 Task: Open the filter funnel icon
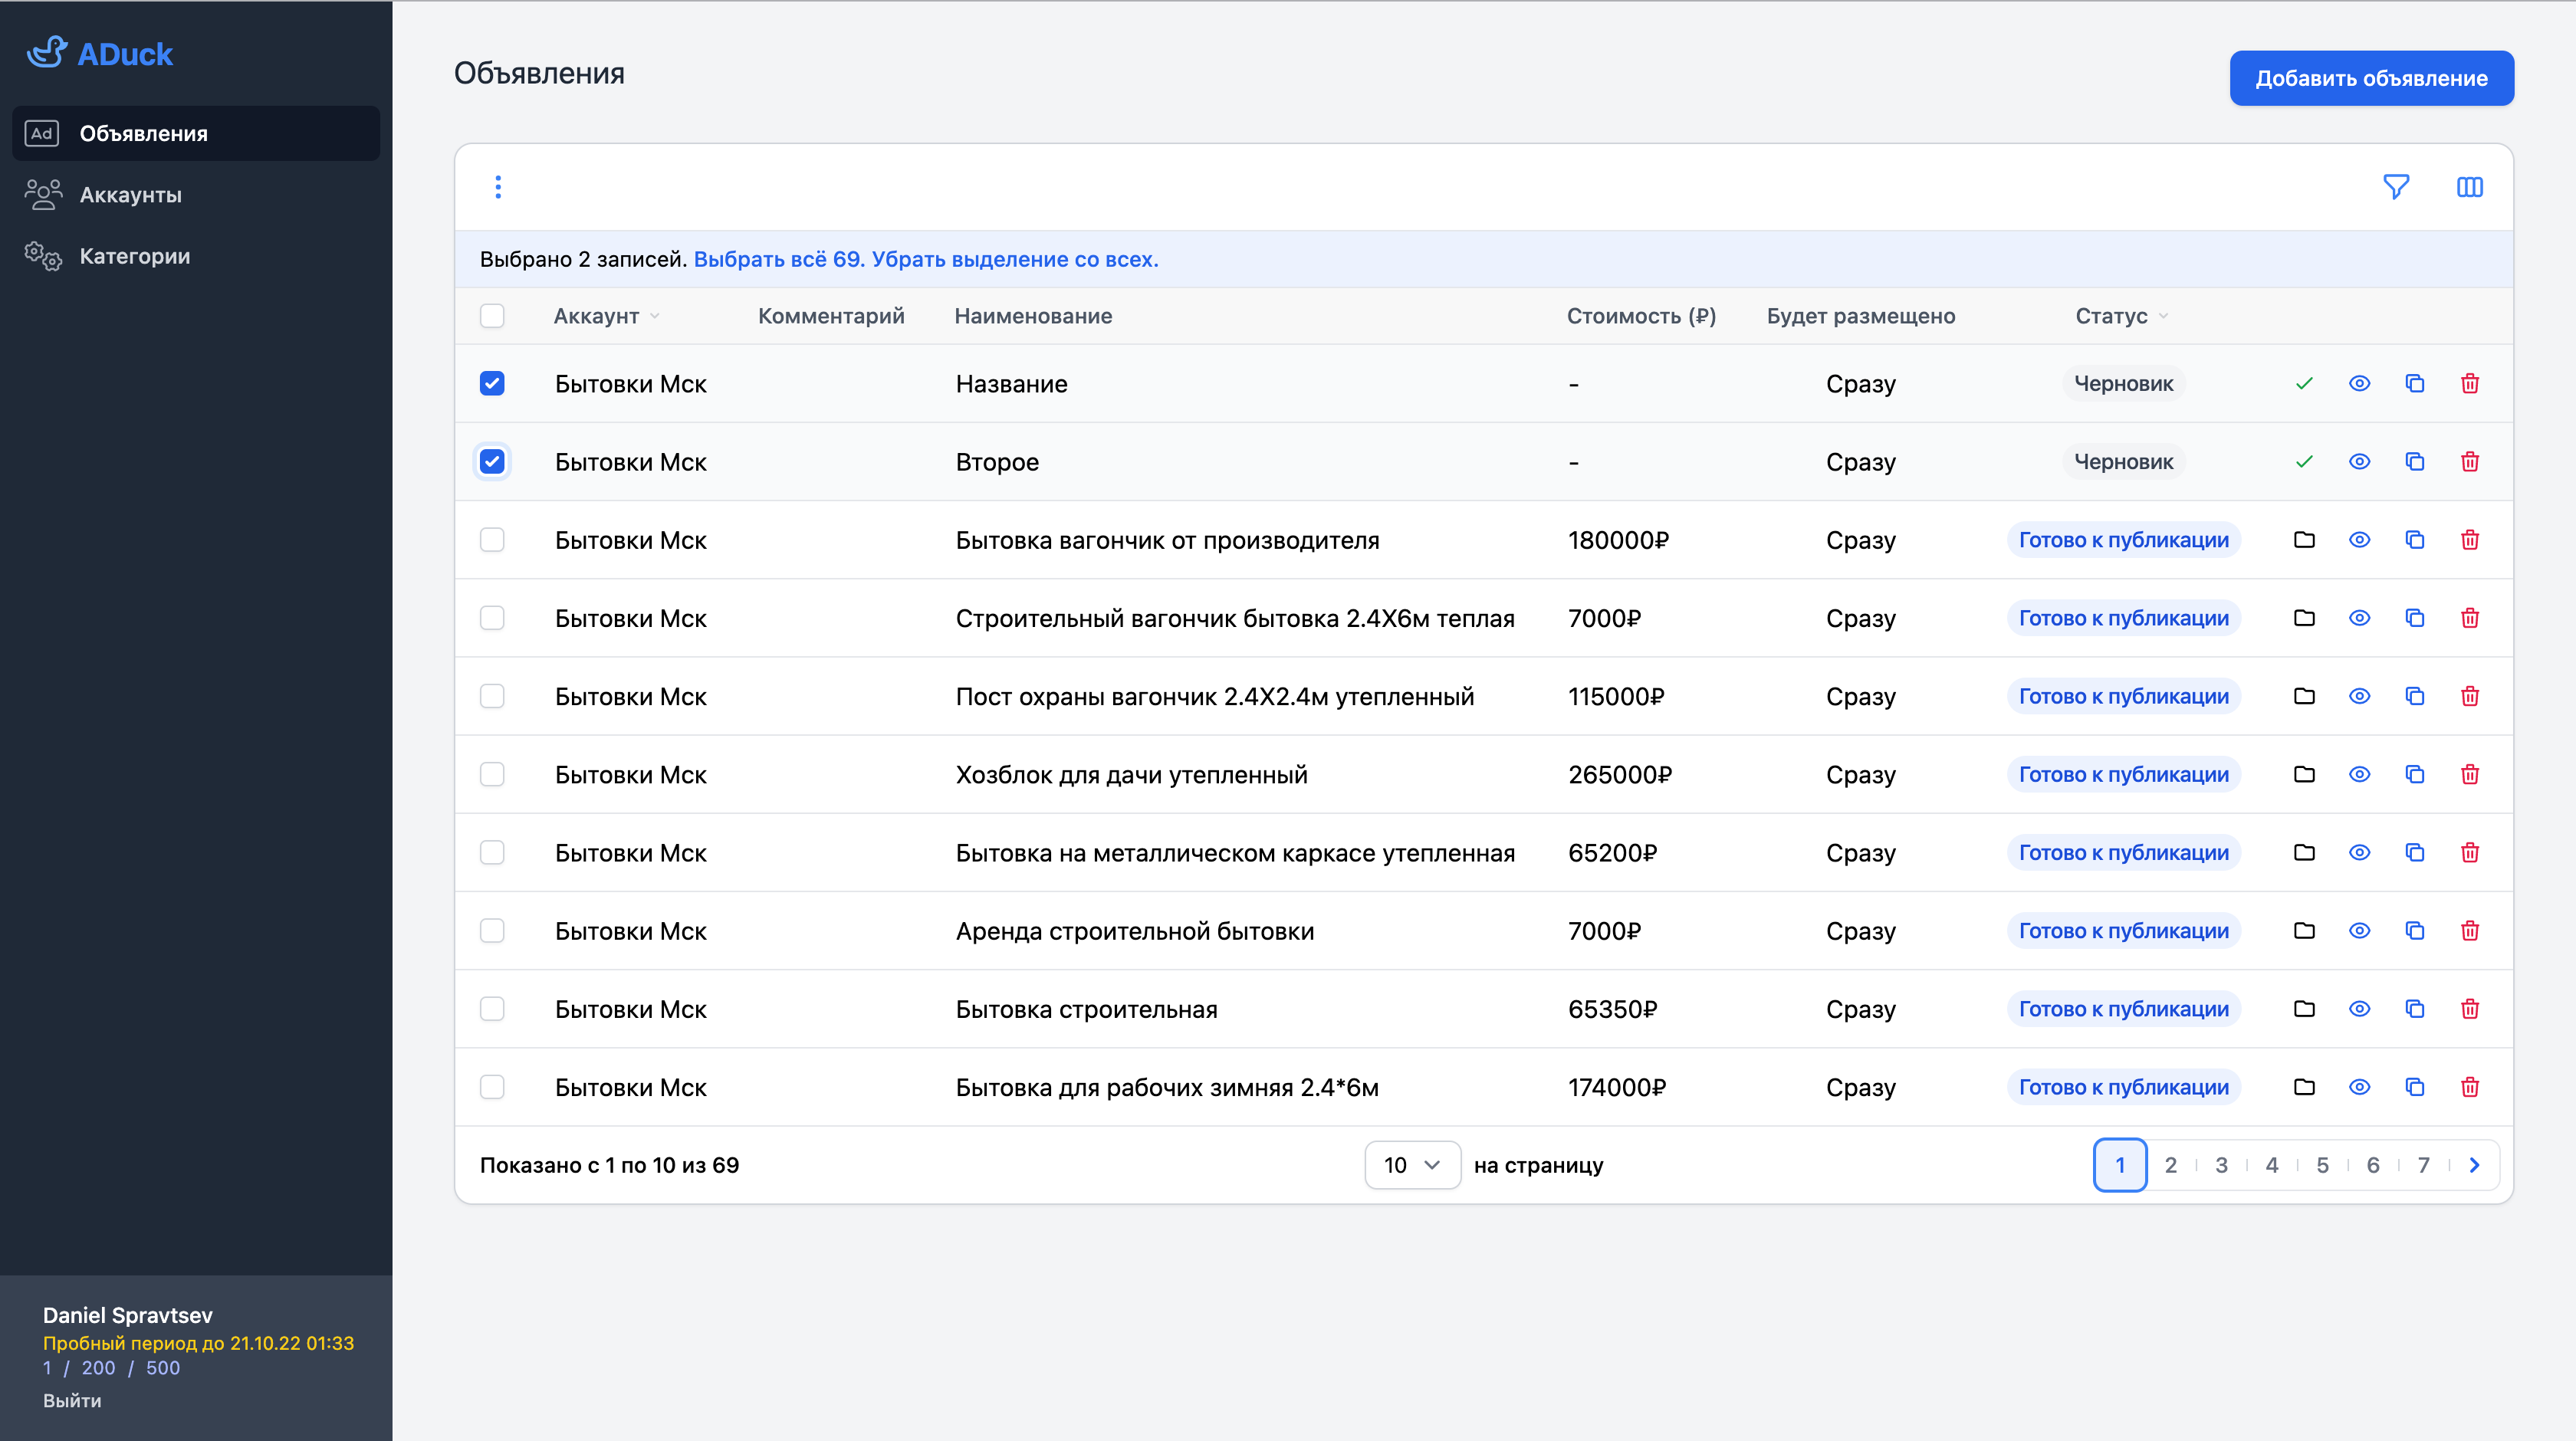(x=2395, y=187)
